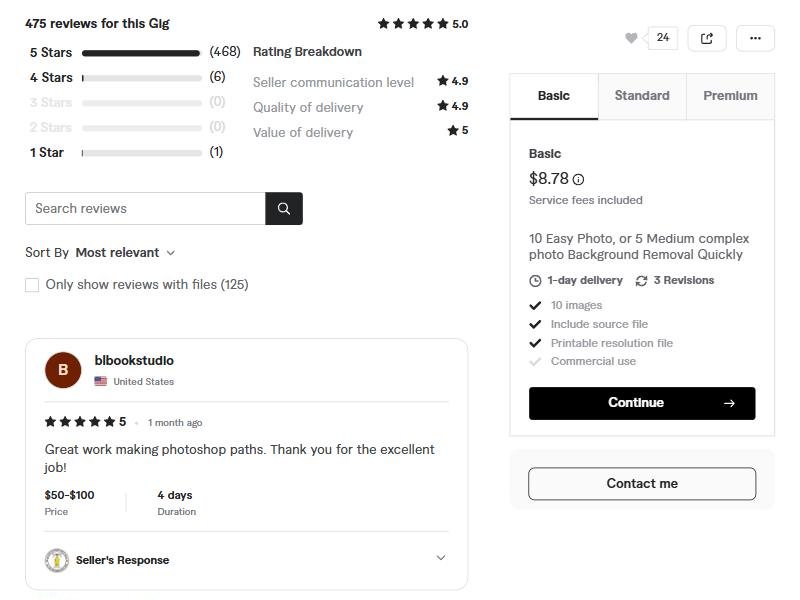Click blbookstudio's round B avatar
Screen dimensions: 800x600
click(63, 370)
